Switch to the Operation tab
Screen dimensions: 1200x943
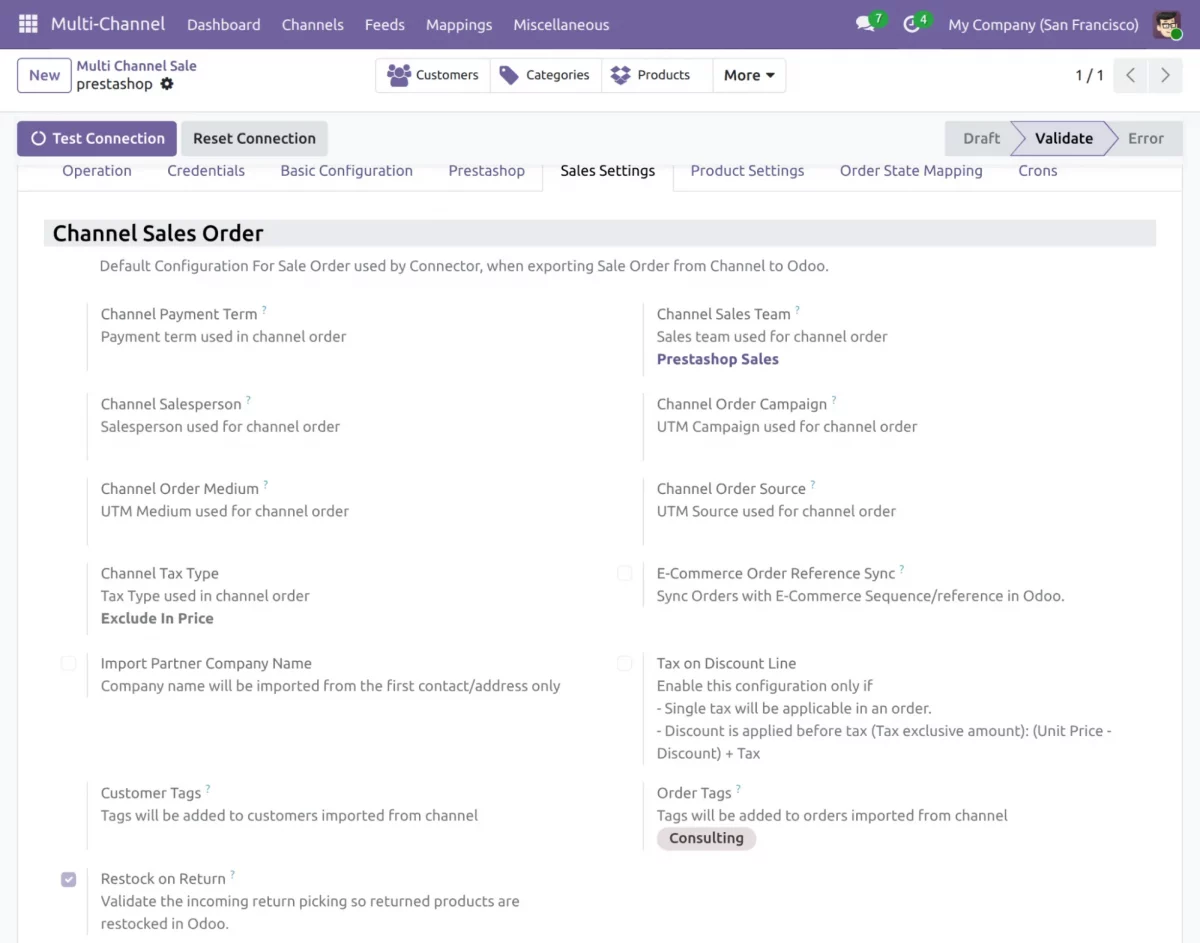(97, 171)
